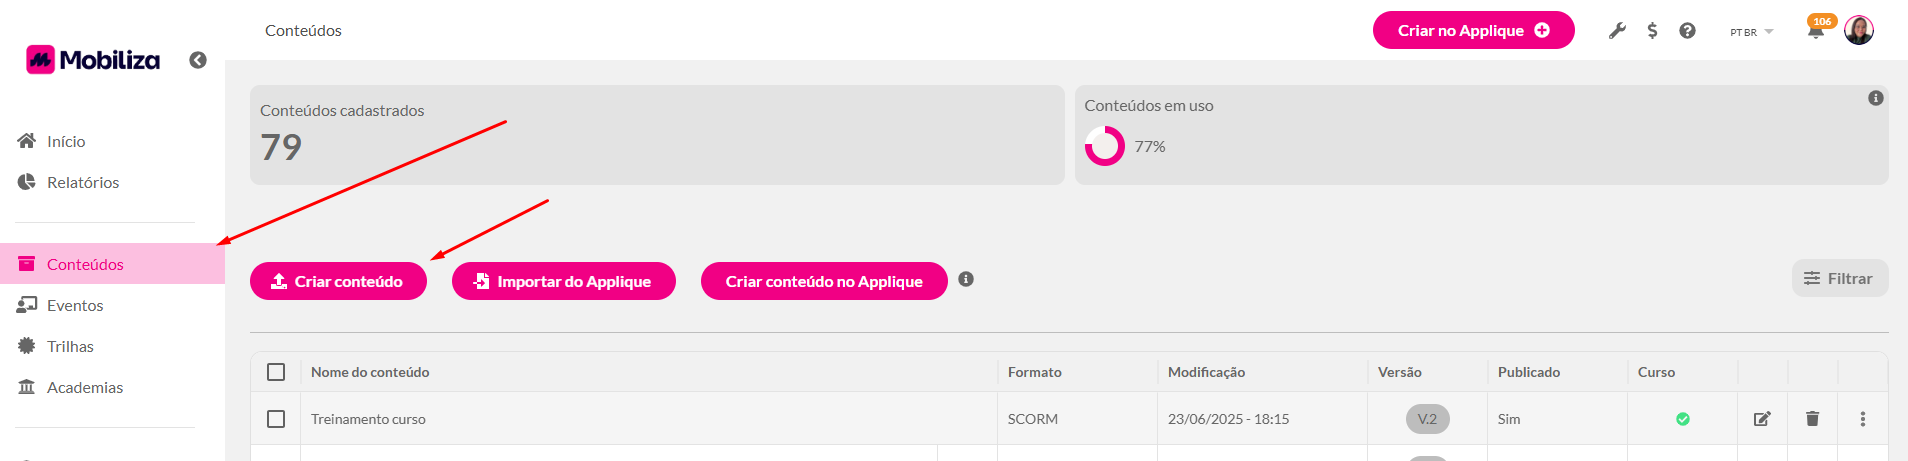This screenshot has height=461, width=1908.
Task: Open the help question mark icon
Action: click(1687, 31)
